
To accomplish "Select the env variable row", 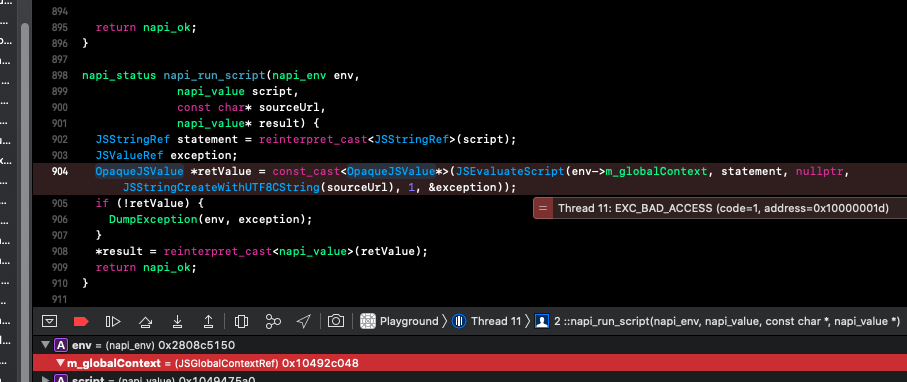I will pos(470,346).
